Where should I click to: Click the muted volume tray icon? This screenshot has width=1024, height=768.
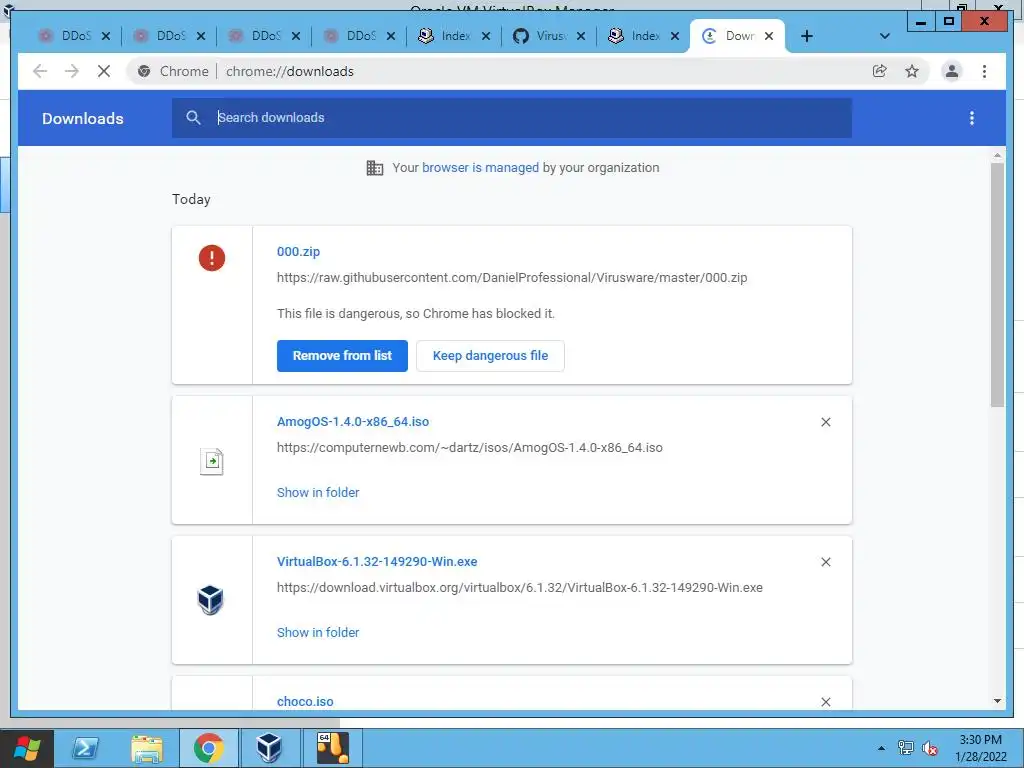pos(929,748)
